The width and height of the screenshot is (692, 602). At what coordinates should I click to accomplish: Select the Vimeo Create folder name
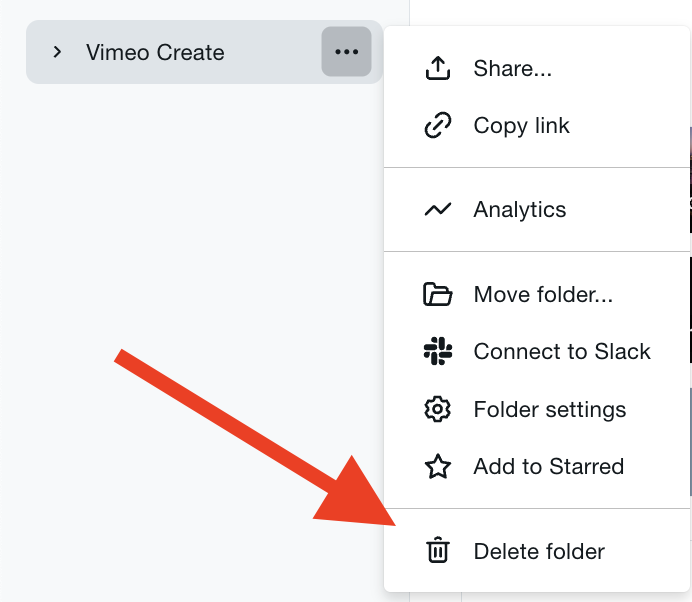tap(155, 52)
